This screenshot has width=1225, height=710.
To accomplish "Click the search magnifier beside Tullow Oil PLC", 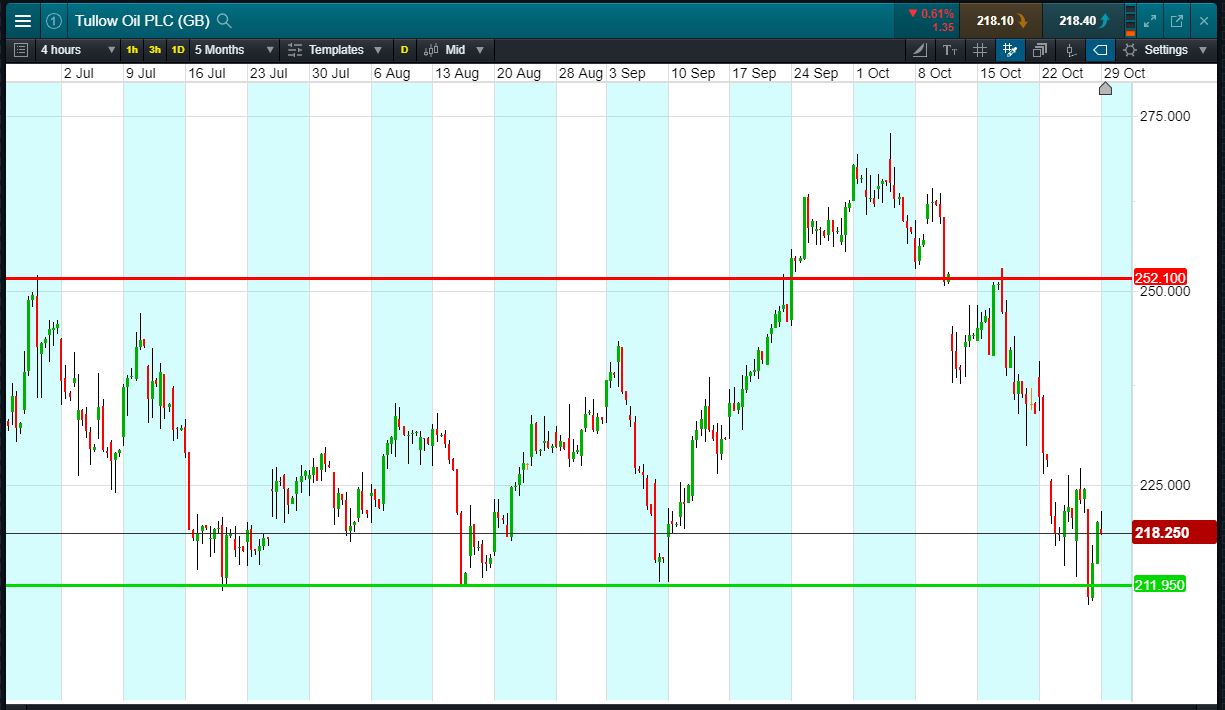I will (x=225, y=20).
